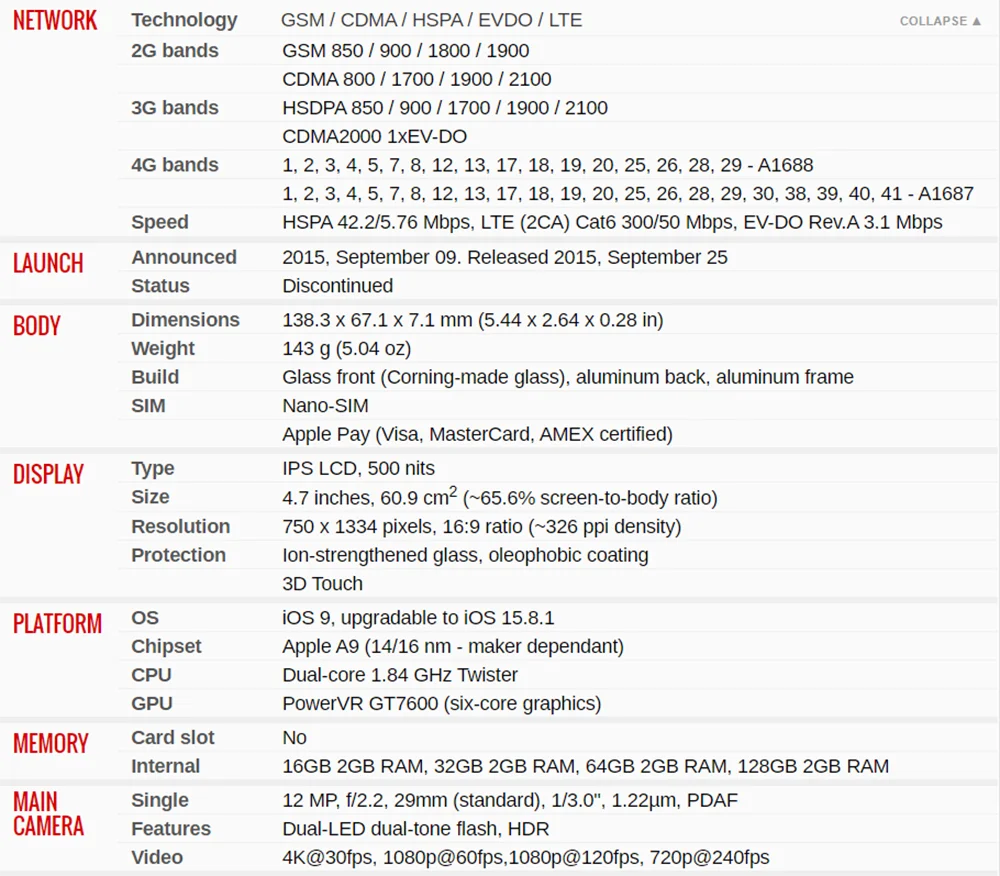The height and width of the screenshot is (876, 1000).
Task: Click the A1688 4G bands row
Action: 548,165
